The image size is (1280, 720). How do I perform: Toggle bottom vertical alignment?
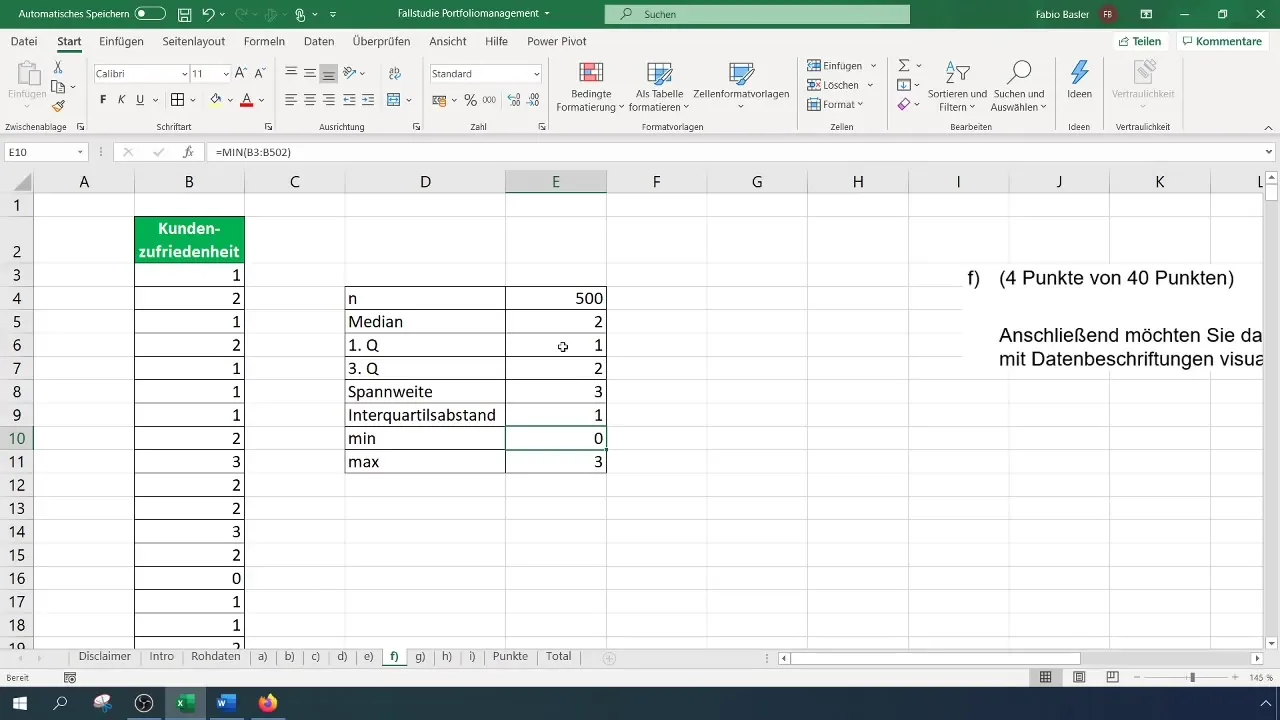point(329,74)
